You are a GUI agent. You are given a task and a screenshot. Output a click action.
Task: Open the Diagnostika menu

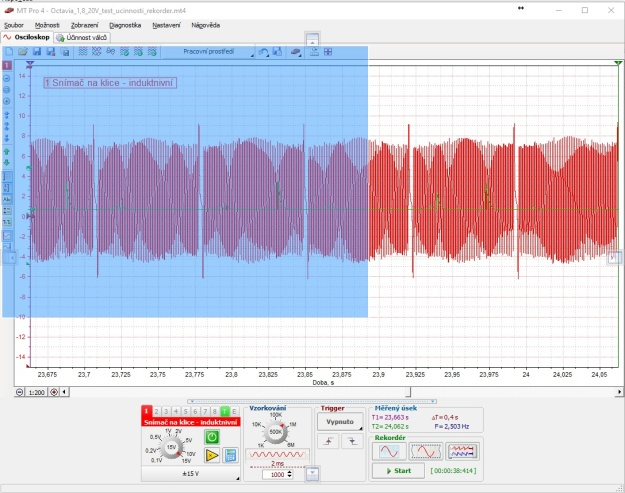pos(125,25)
